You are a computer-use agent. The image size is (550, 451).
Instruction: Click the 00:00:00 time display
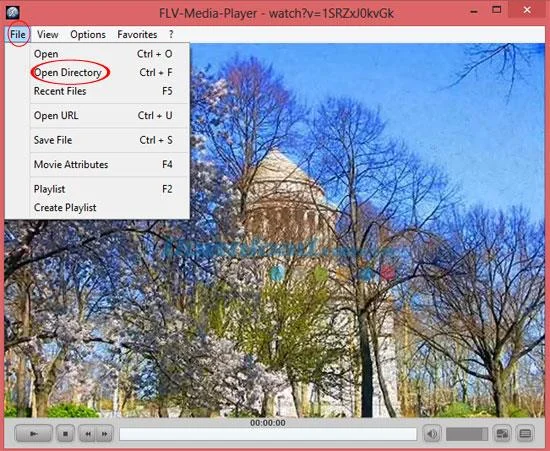(x=268, y=423)
